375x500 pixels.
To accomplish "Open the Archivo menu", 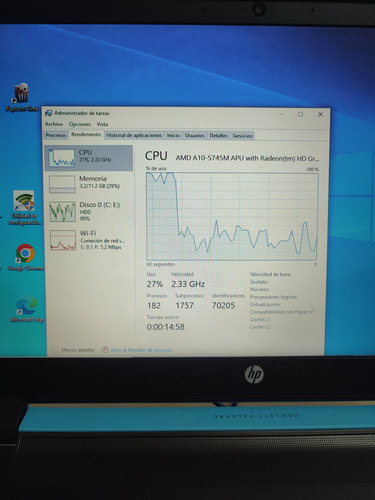I will point(54,124).
